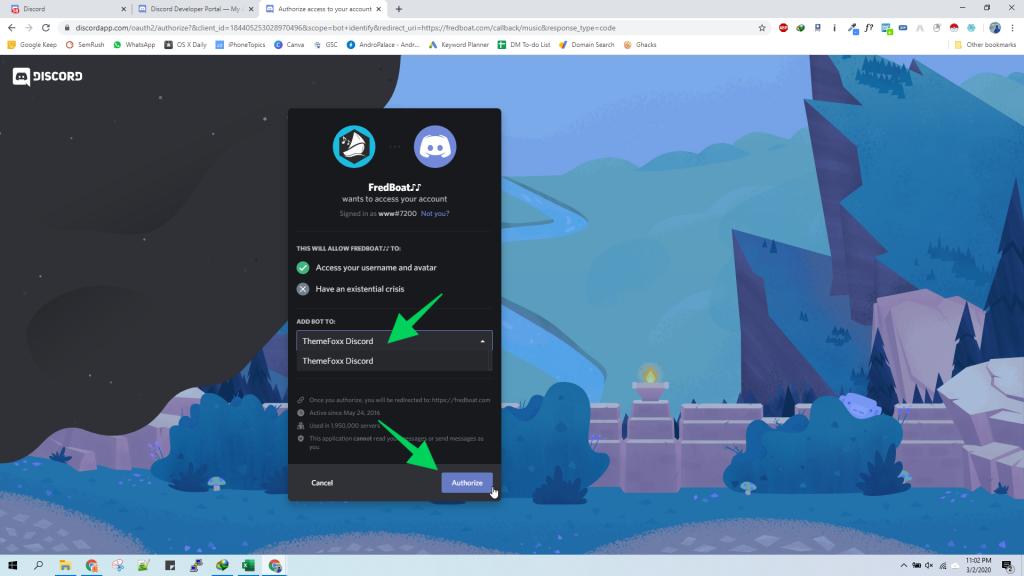The width and height of the screenshot is (1024, 576).
Task: Authorize FredBoat to access account
Action: point(467,483)
